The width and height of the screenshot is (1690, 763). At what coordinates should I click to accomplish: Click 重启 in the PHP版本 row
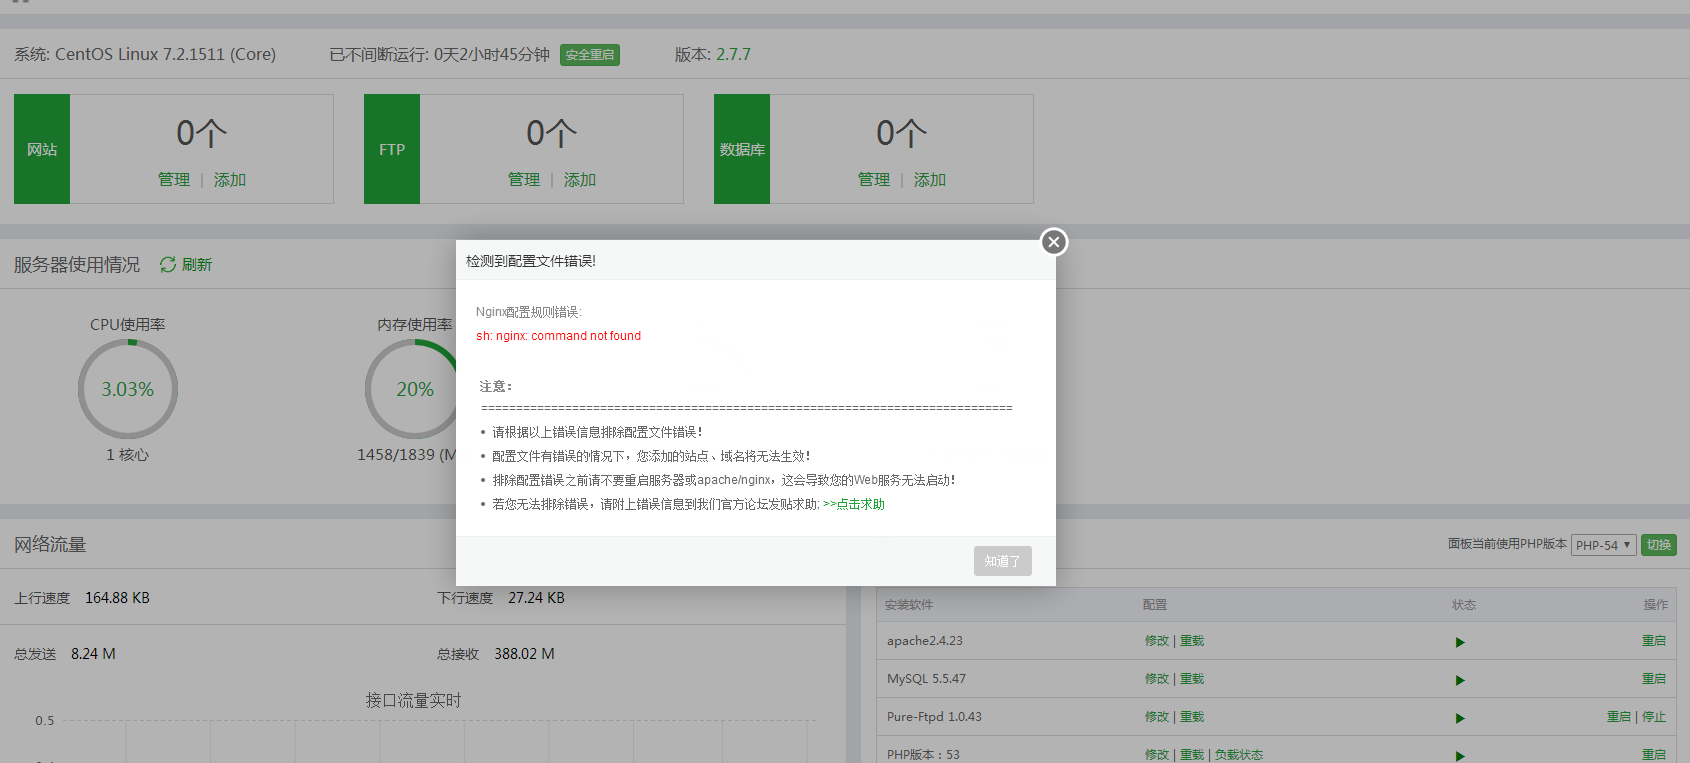[x=1654, y=755]
